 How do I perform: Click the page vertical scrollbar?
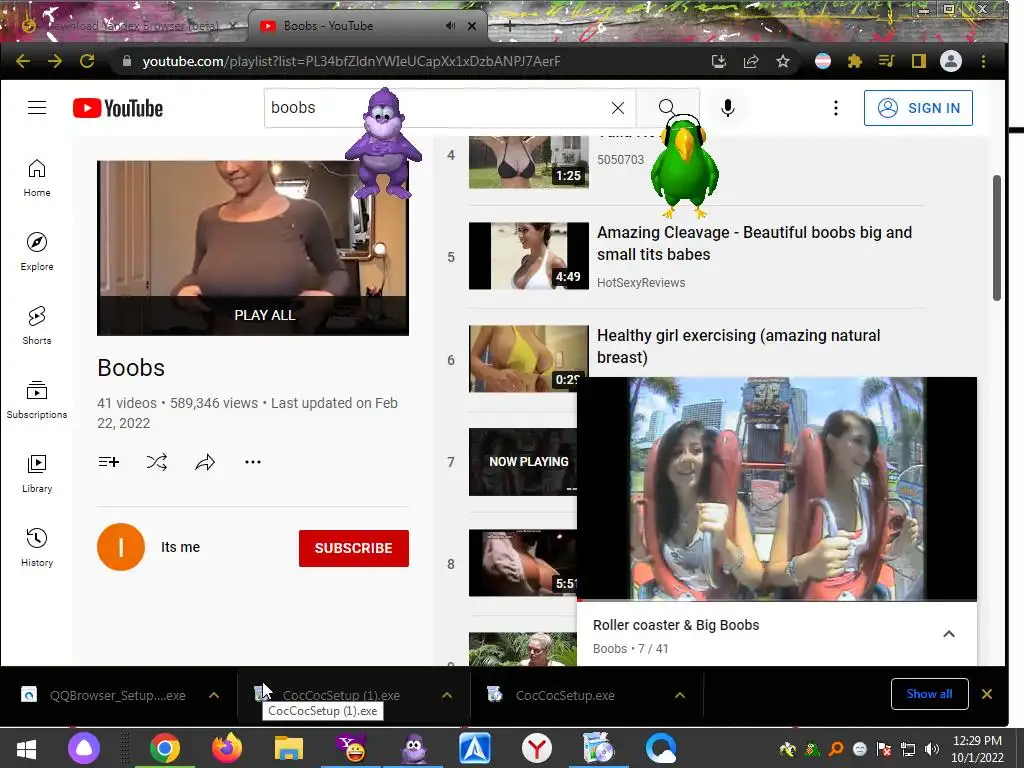pos(997,238)
